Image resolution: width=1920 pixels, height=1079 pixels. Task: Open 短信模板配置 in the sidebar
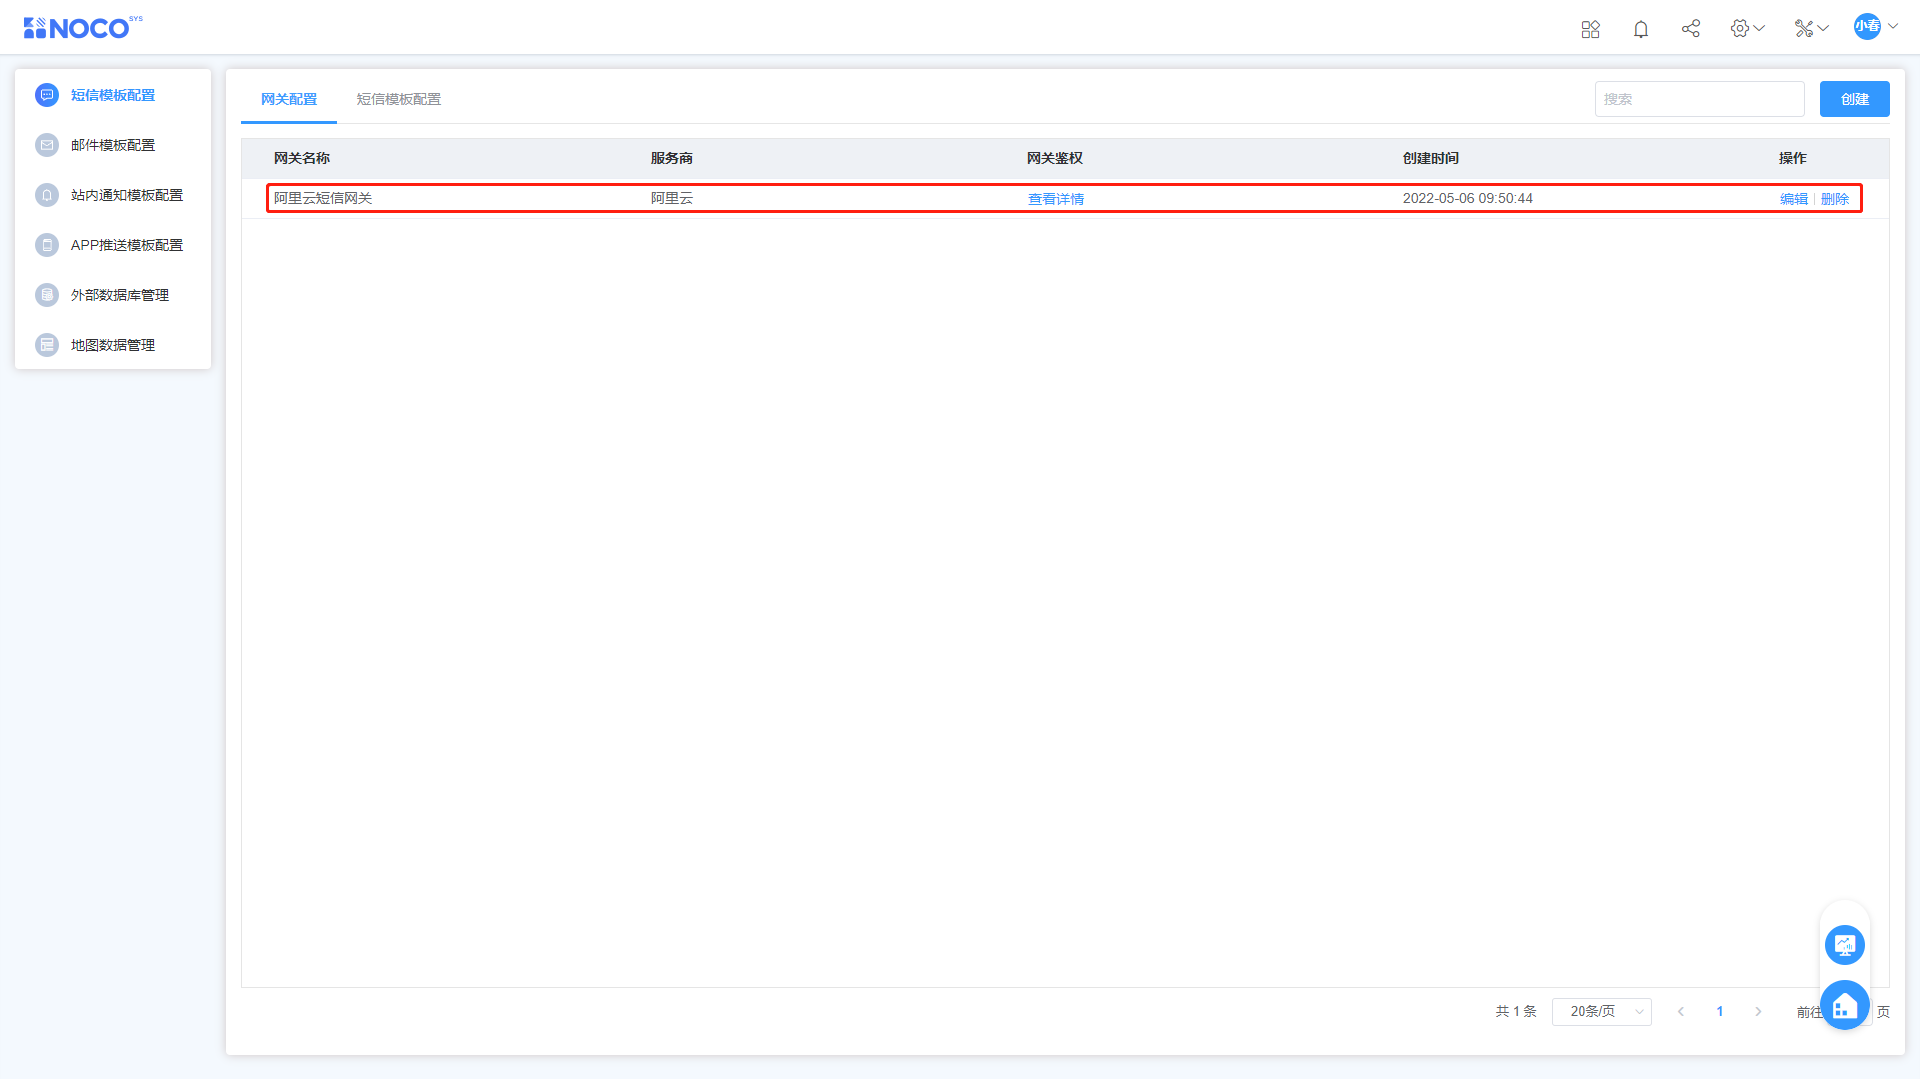(113, 95)
